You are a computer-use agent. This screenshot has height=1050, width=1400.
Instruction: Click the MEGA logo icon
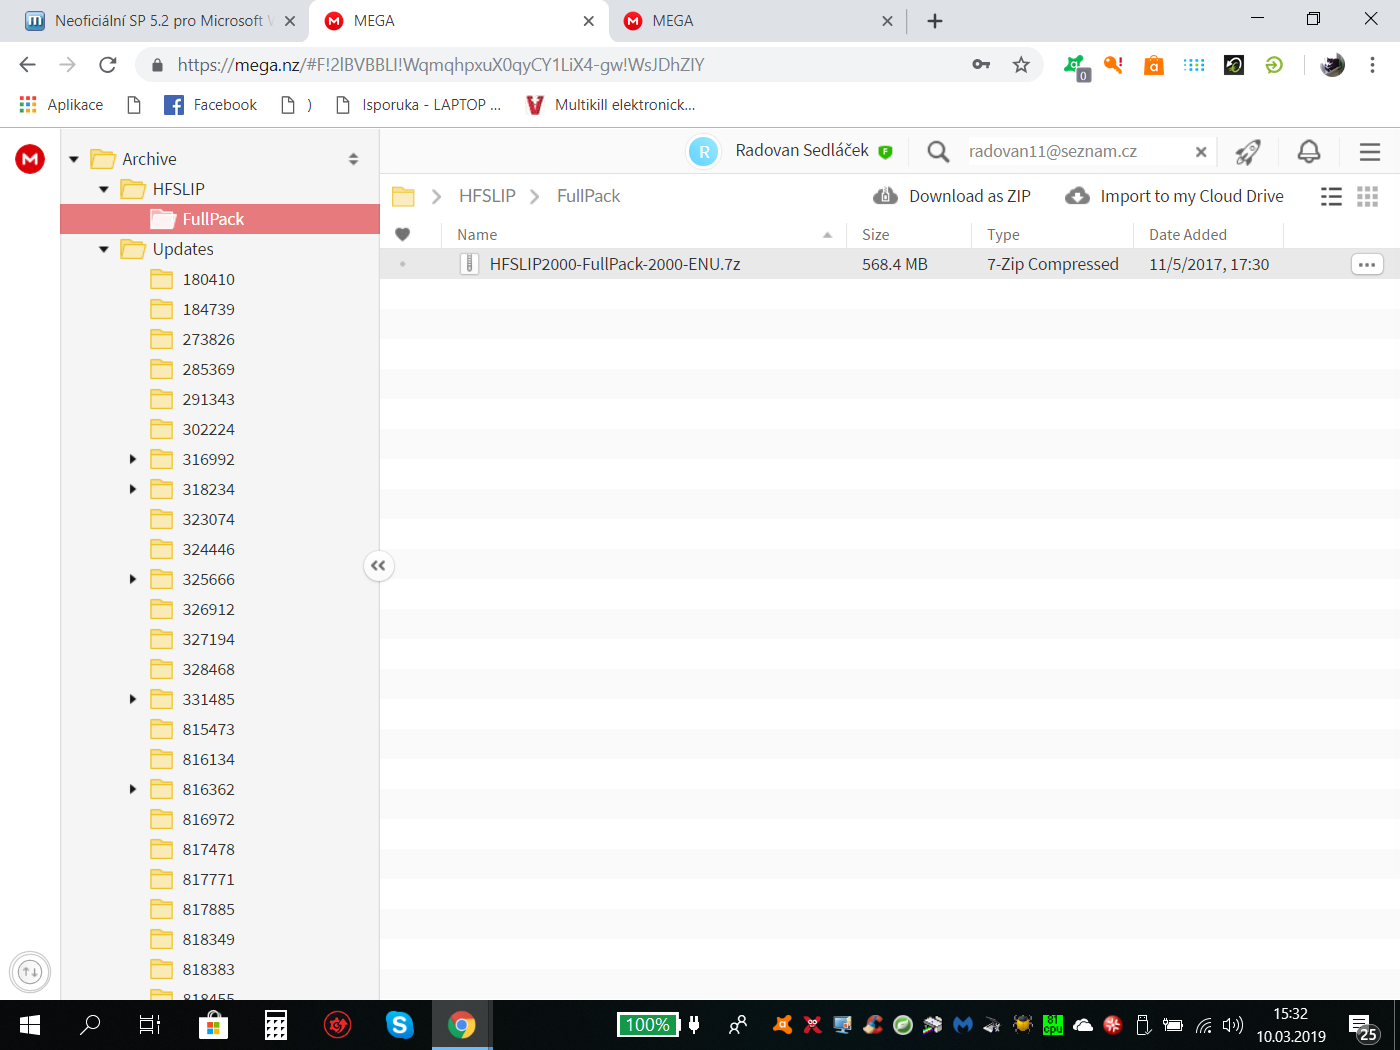[30, 159]
